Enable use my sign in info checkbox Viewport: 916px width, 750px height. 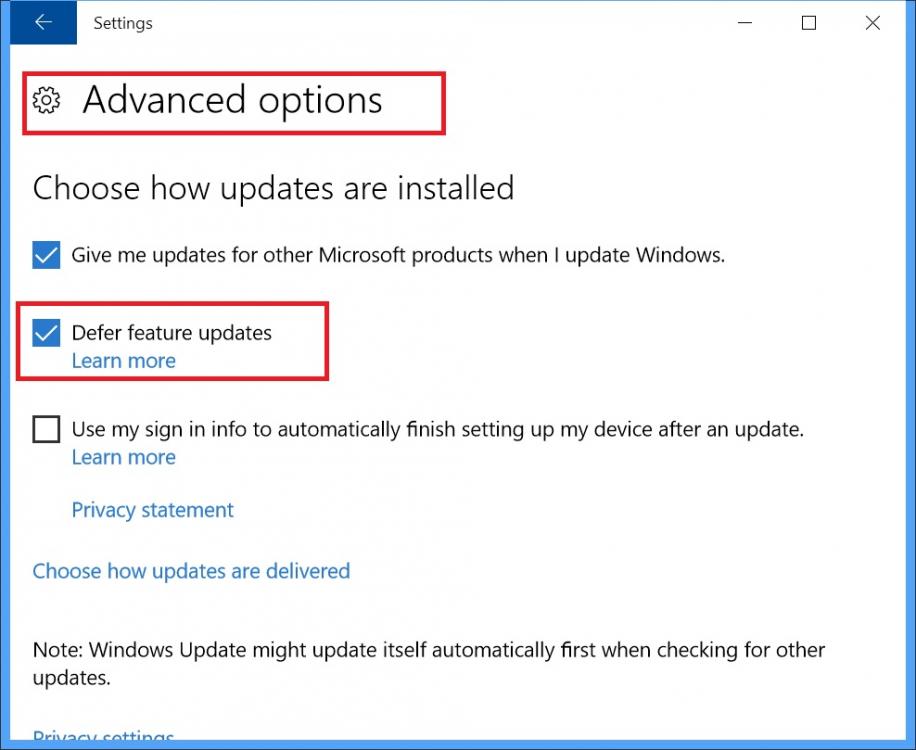(x=46, y=429)
